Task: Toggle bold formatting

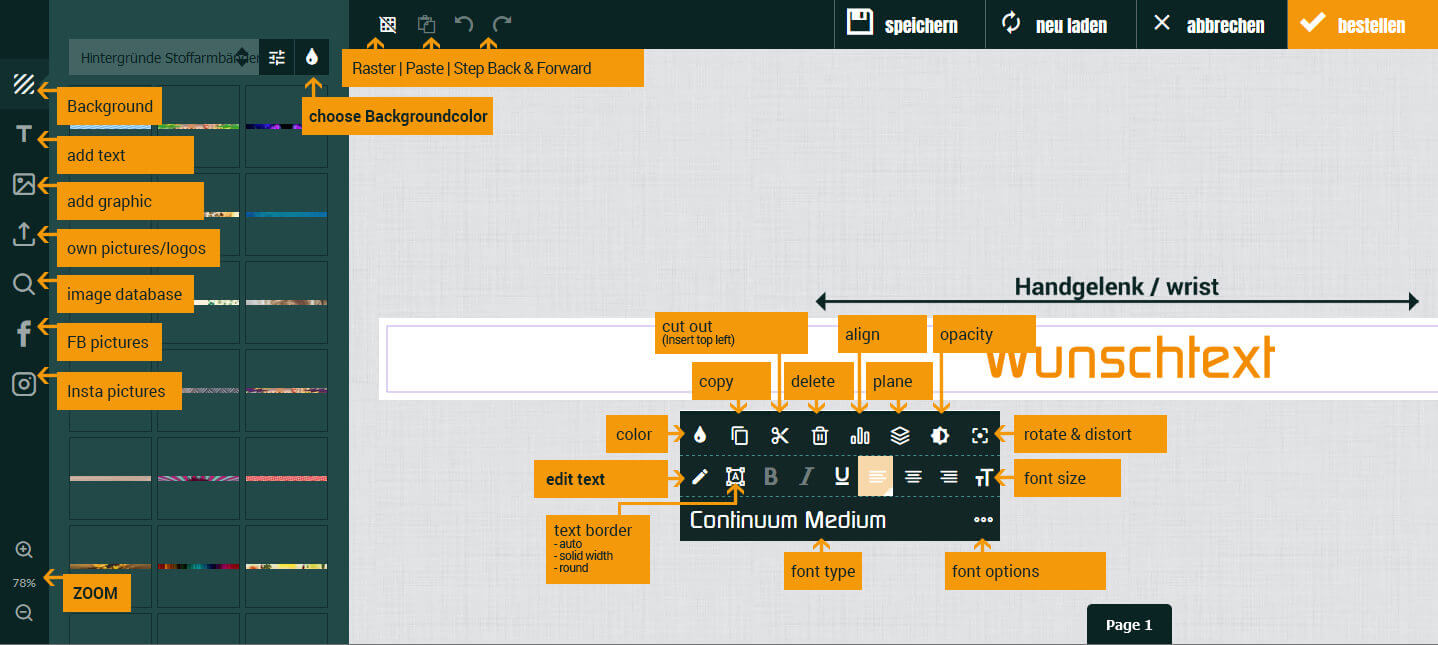Action: pyautogui.click(x=770, y=477)
